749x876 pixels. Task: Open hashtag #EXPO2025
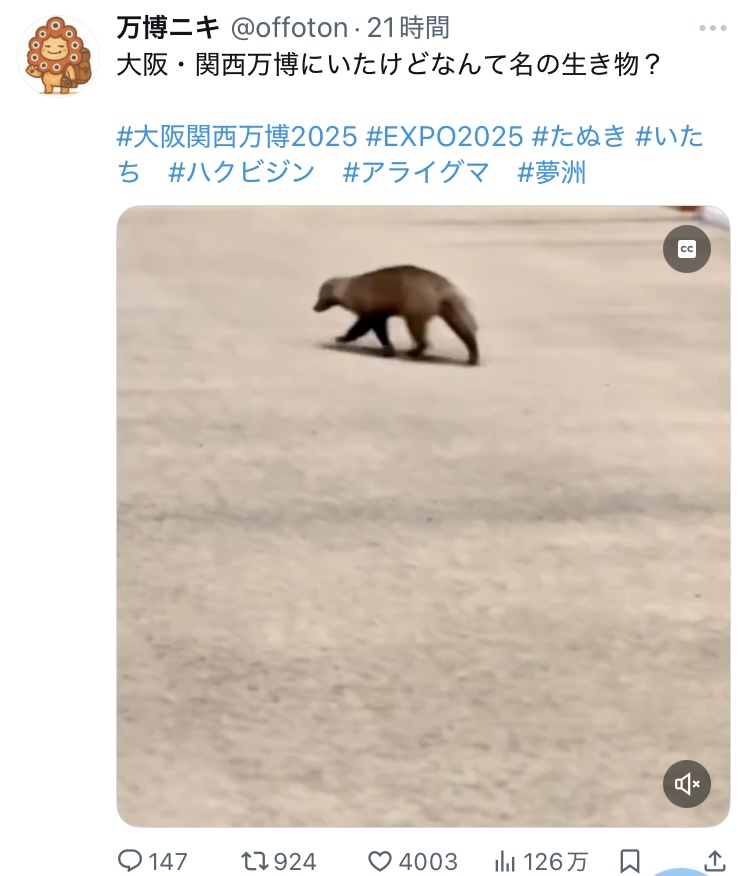click(445, 137)
